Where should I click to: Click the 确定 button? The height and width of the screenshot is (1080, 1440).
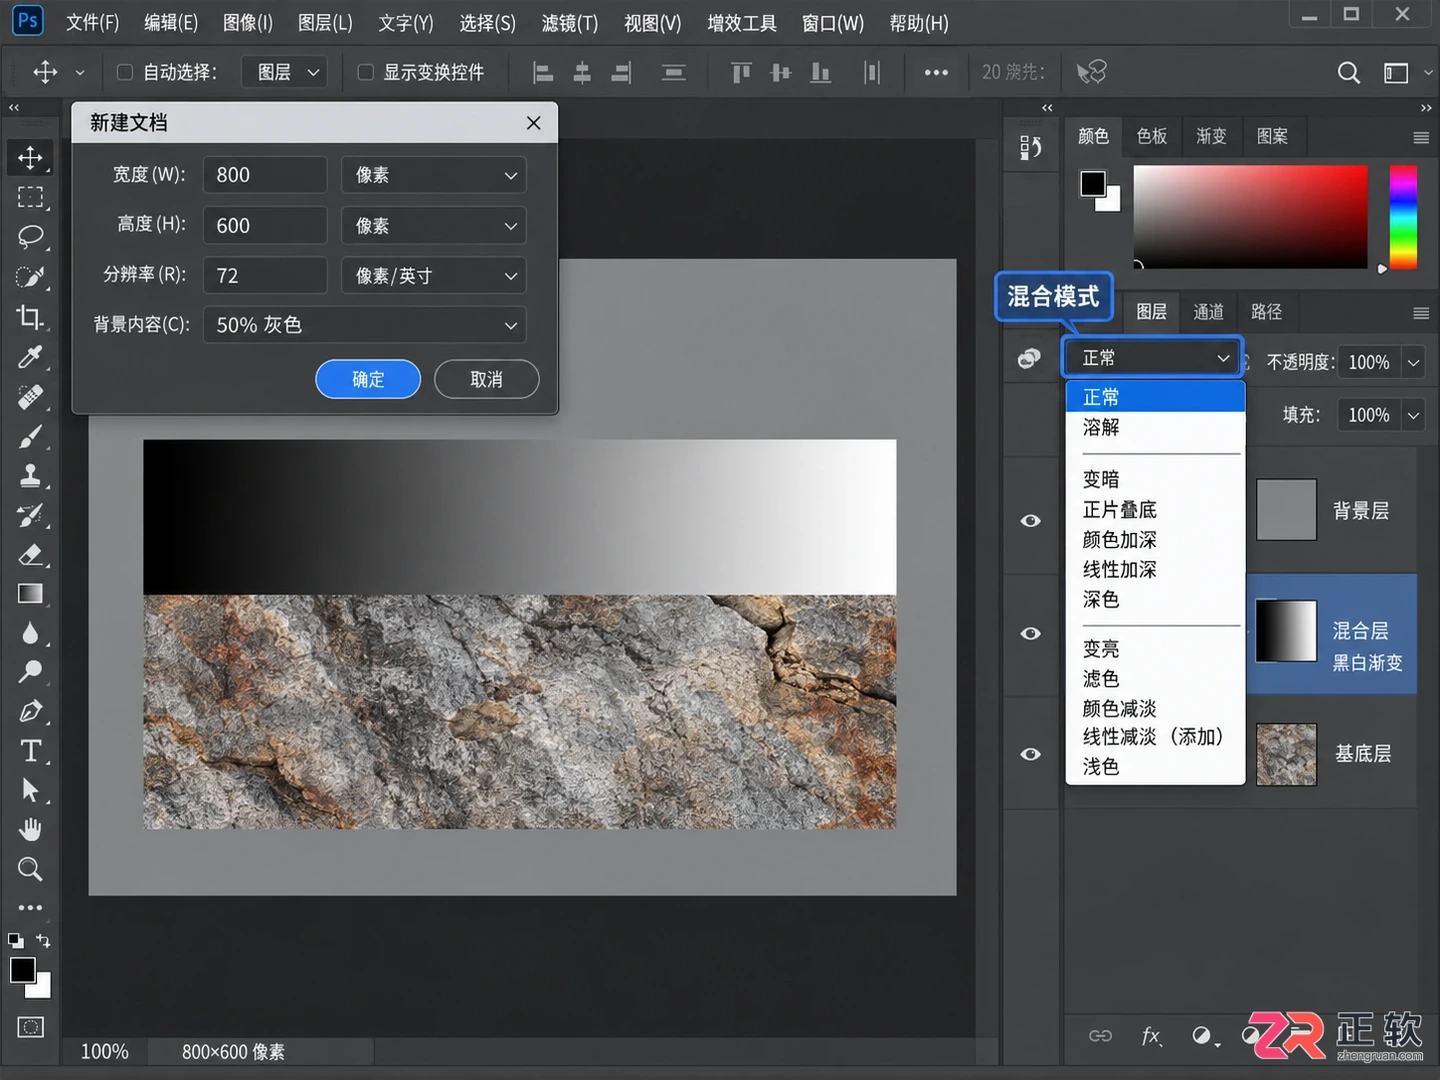pyautogui.click(x=368, y=379)
